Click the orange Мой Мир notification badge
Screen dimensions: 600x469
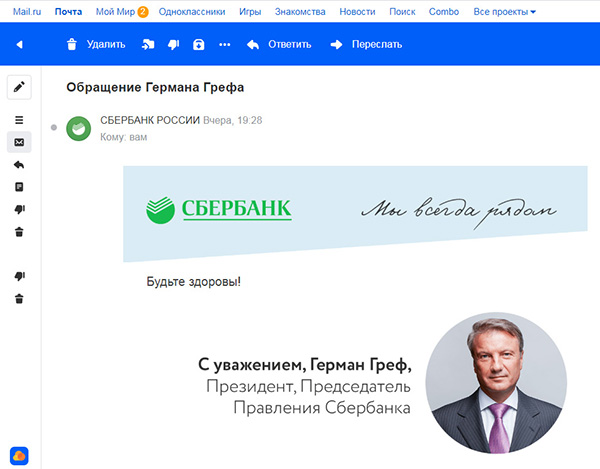point(143,12)
